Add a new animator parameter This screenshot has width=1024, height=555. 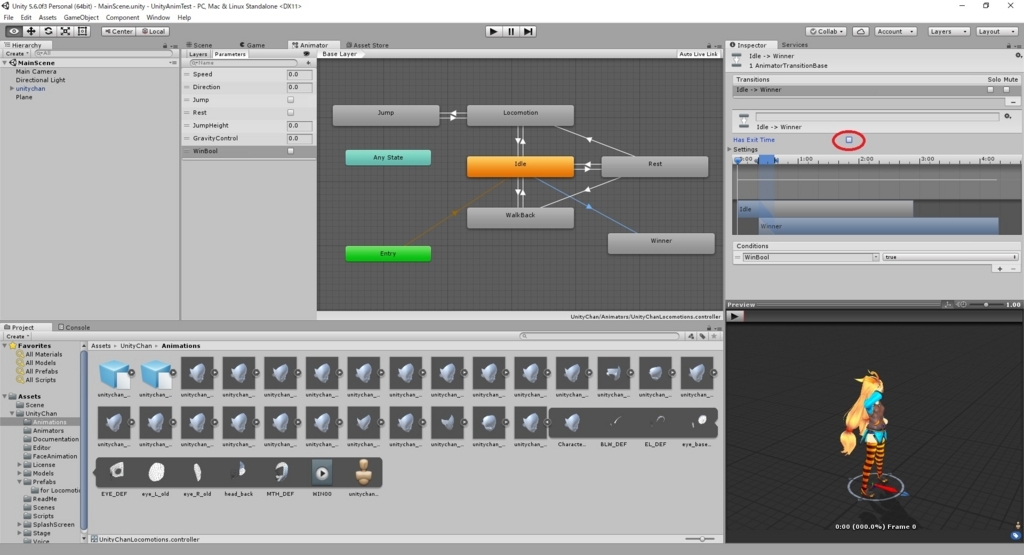point(308,63)
